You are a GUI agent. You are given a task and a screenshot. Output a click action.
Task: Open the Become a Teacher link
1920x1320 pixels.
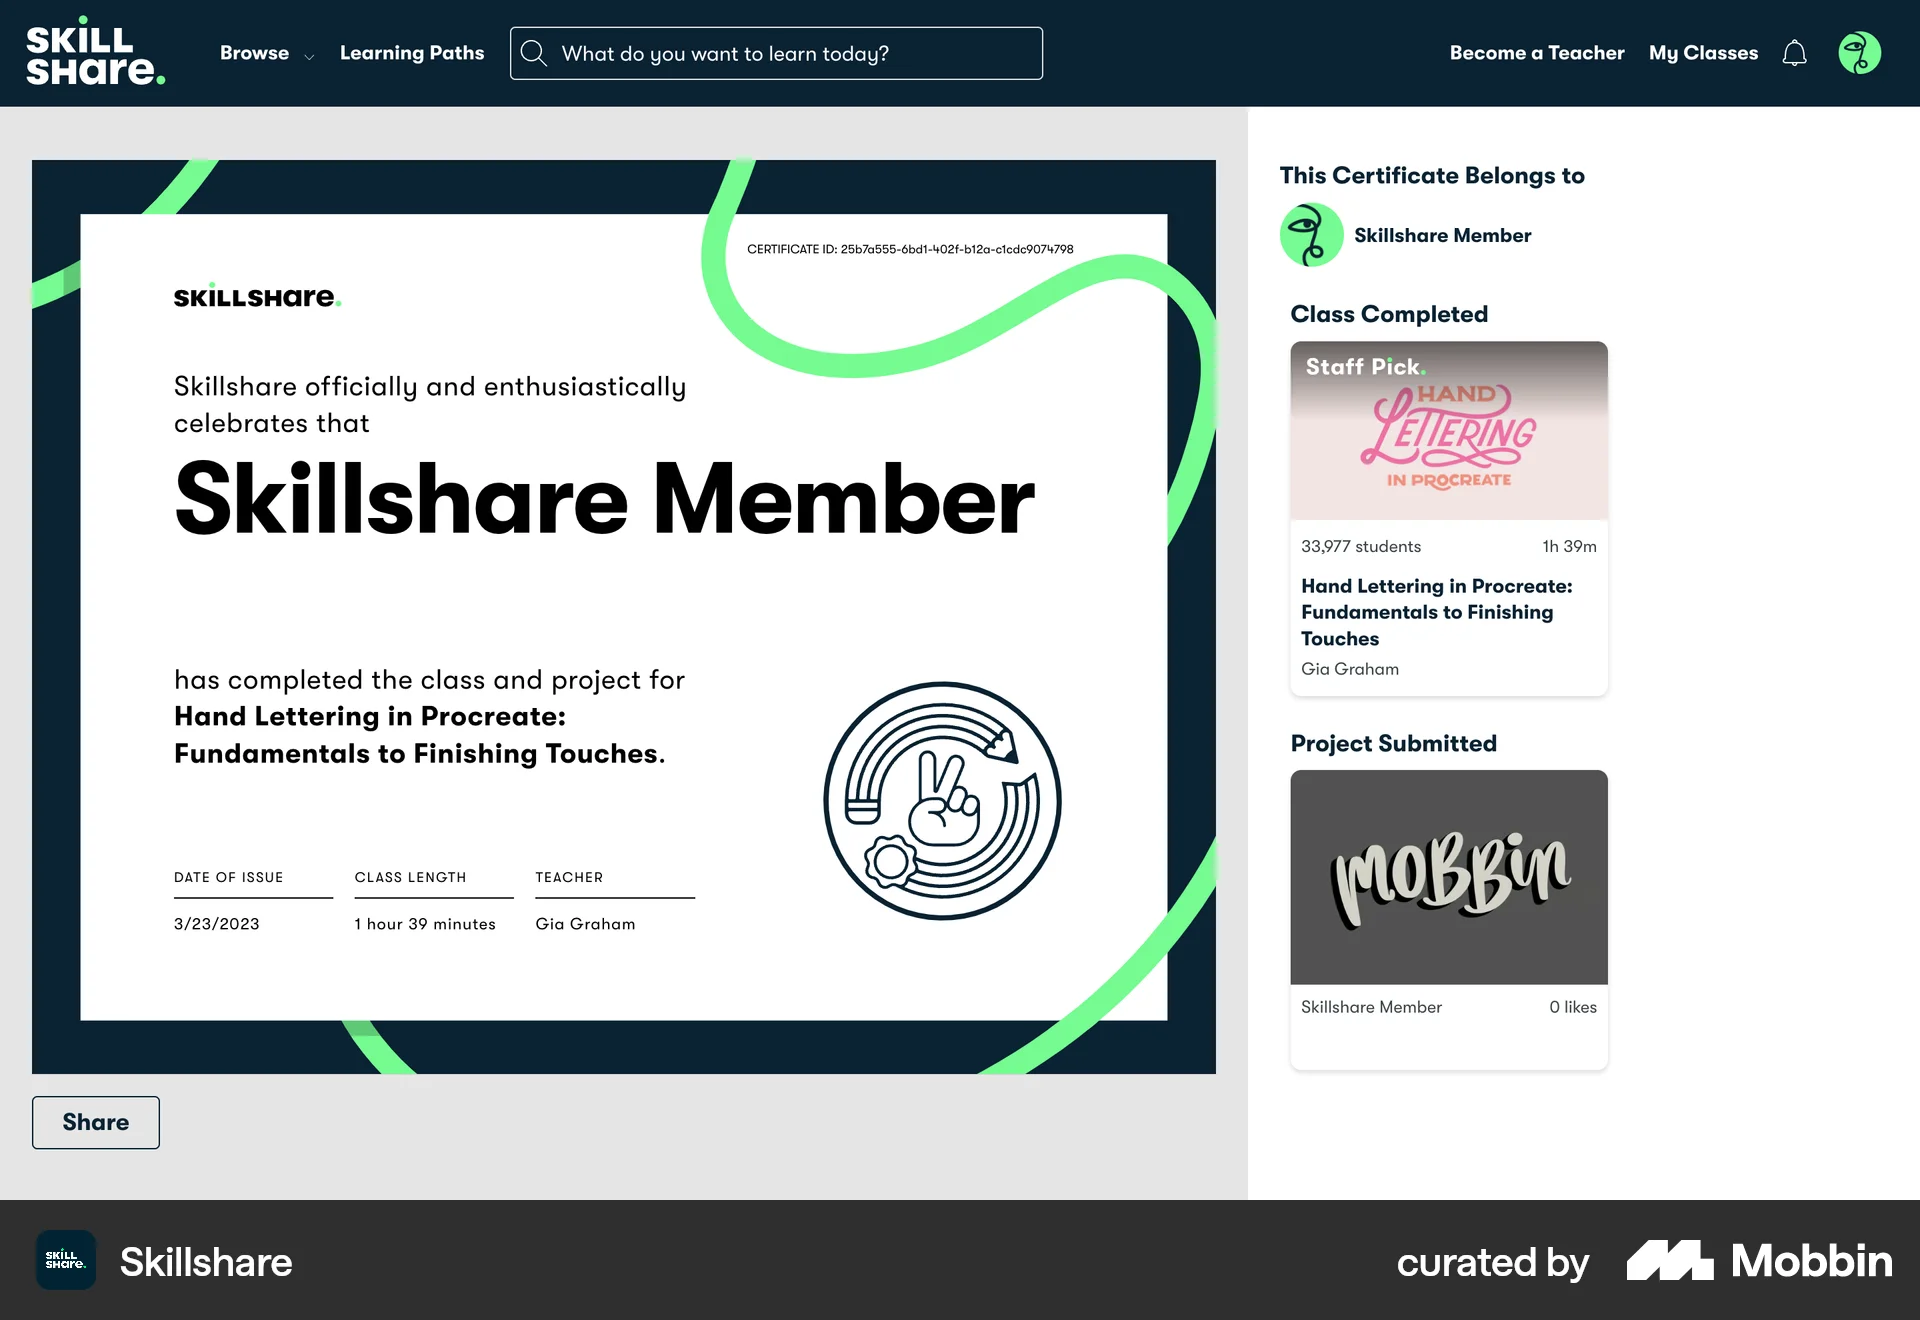1537,53
